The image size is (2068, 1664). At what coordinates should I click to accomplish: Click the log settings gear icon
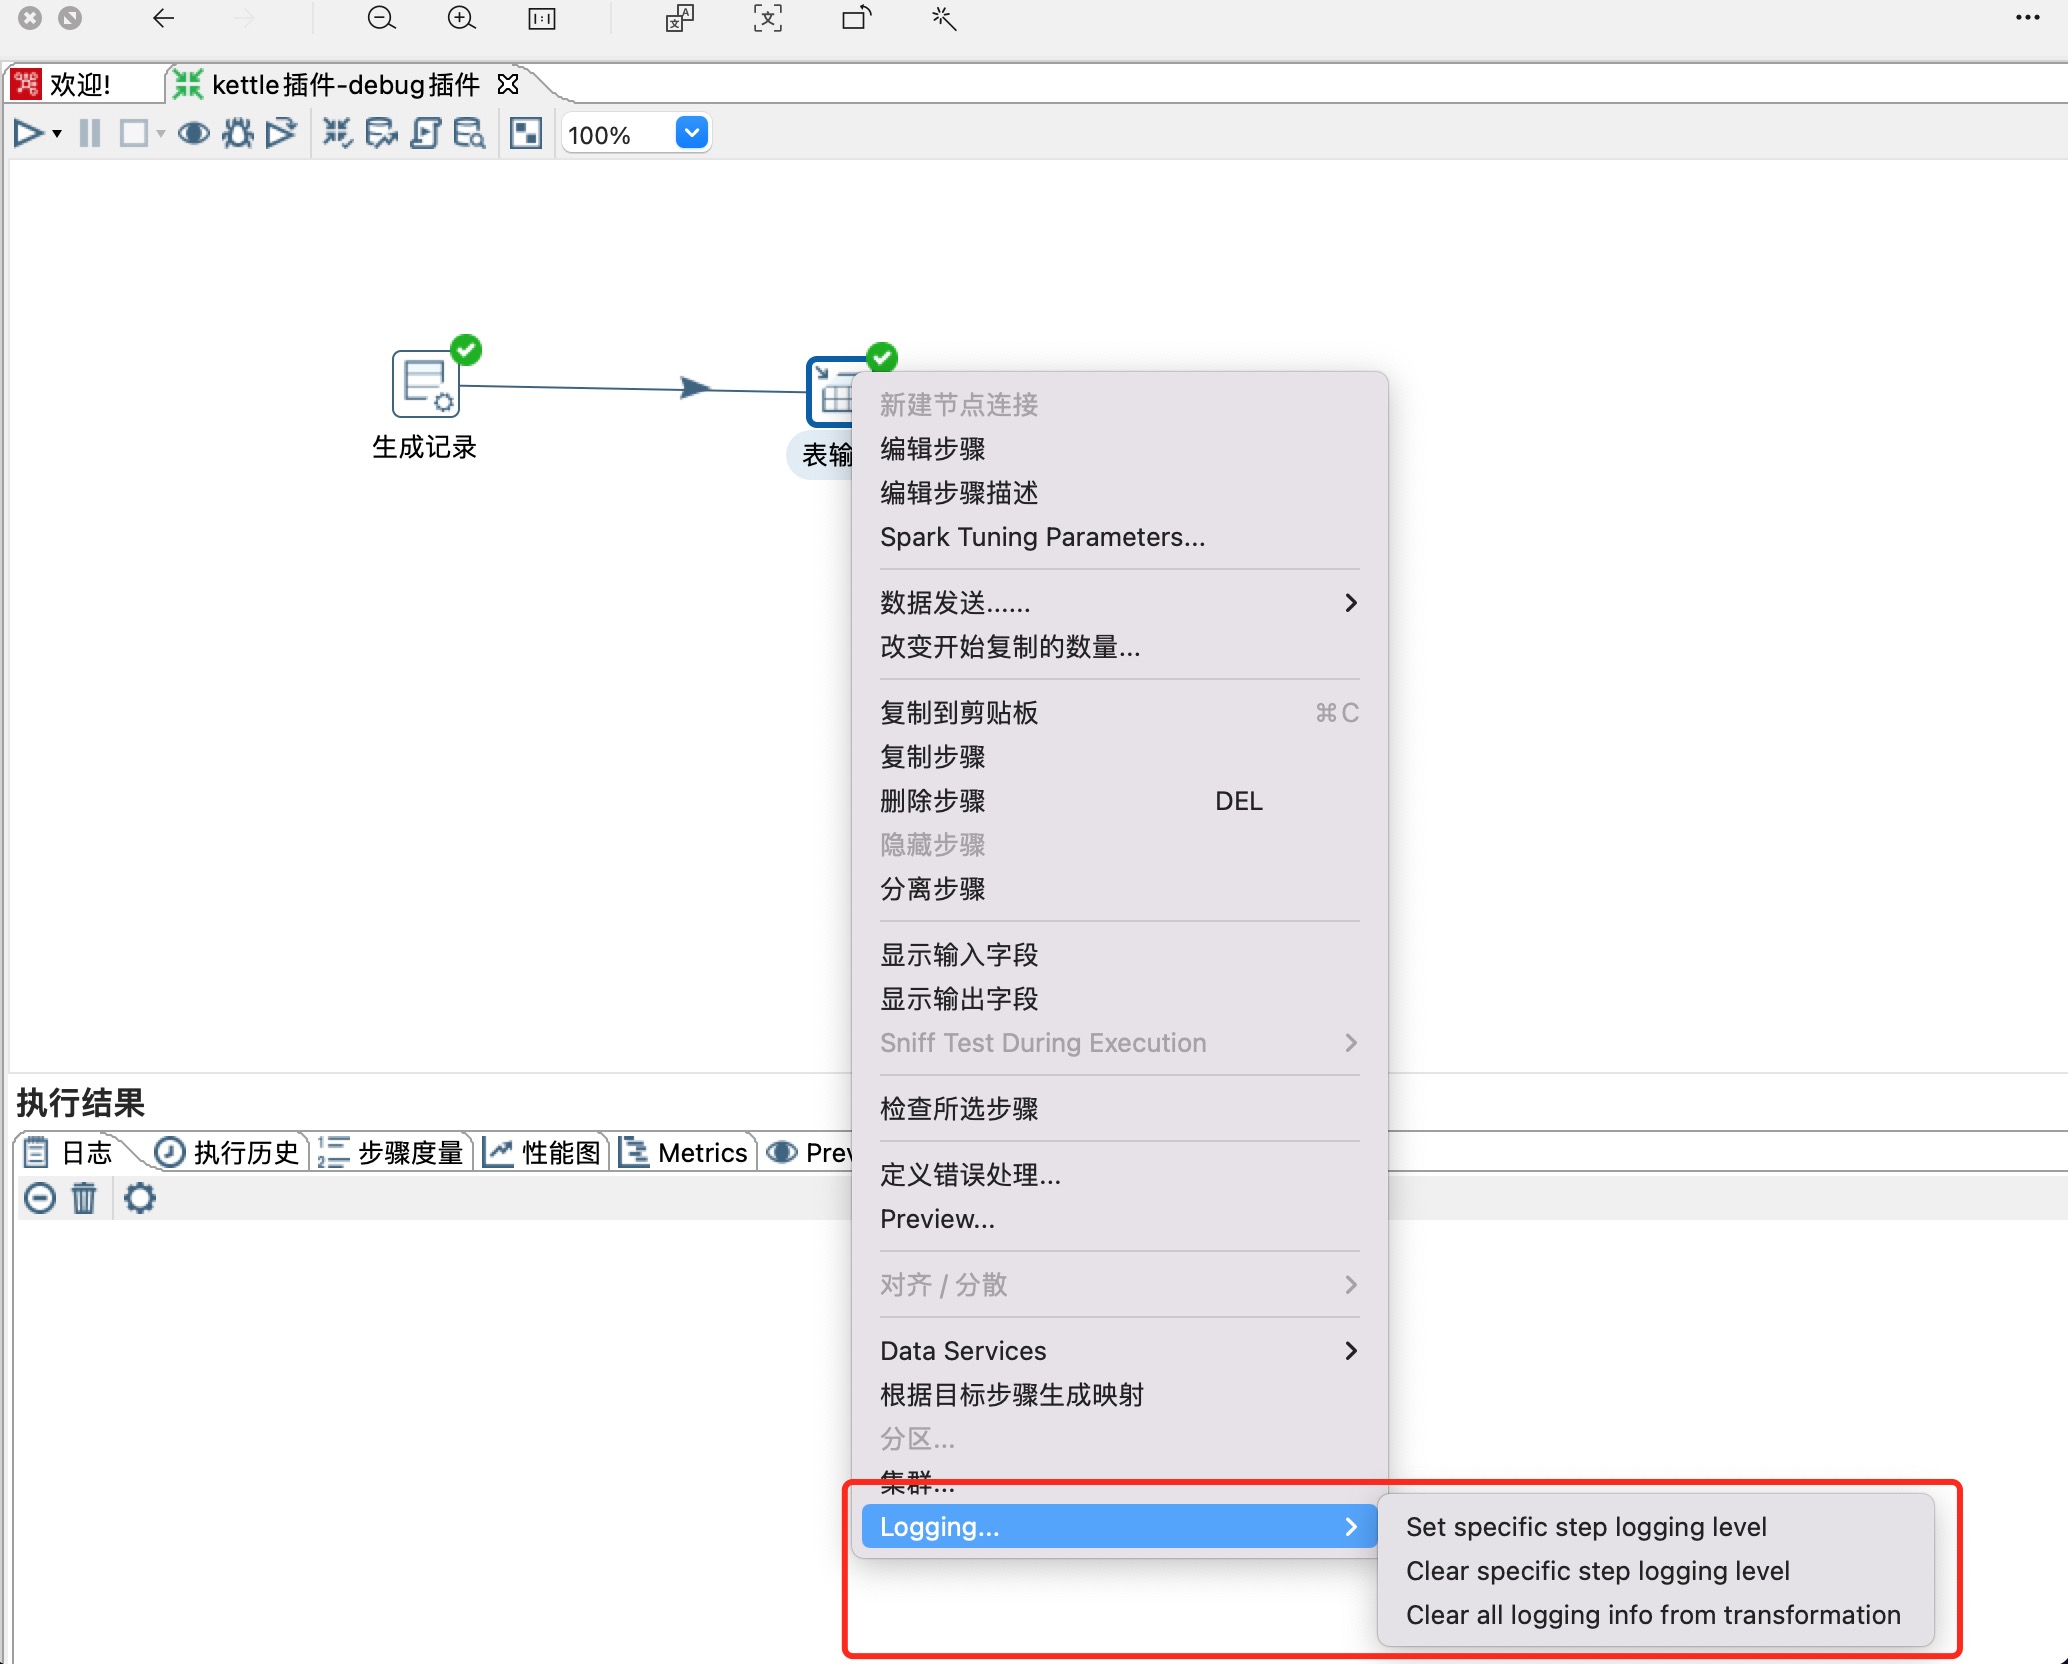(140, 1197)
